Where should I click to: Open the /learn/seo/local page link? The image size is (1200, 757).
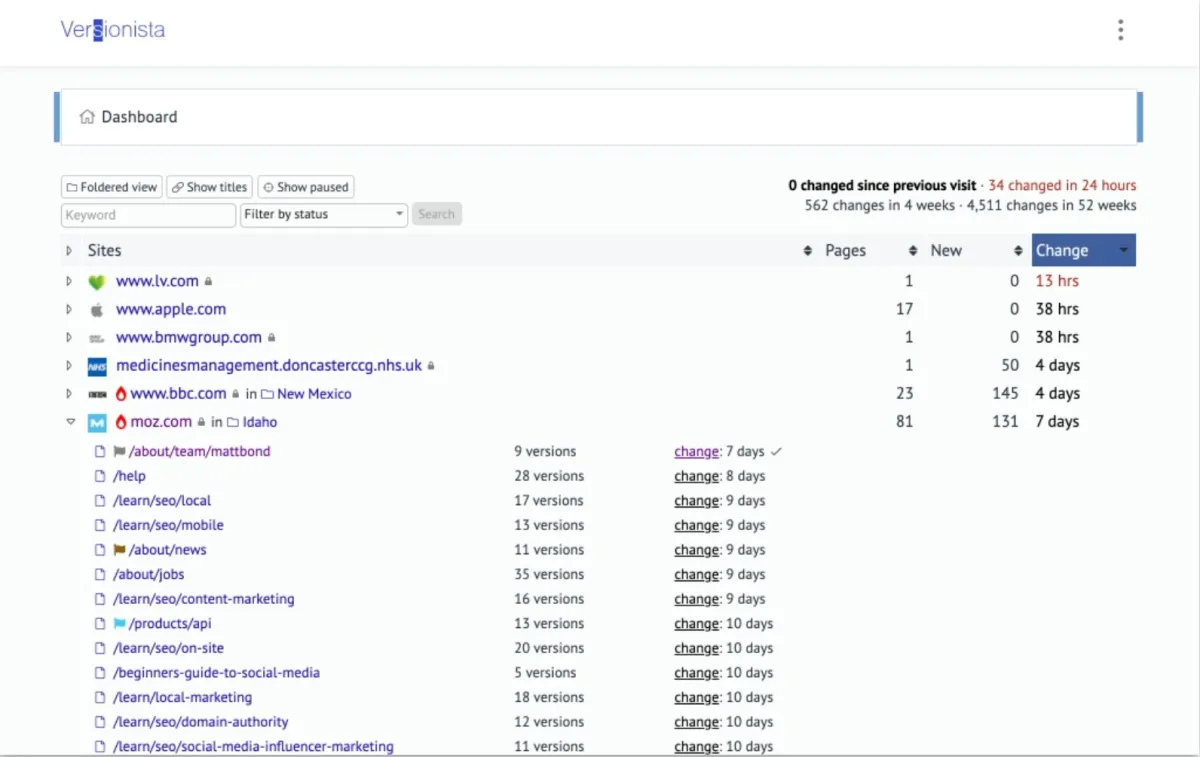pos(162,501)
